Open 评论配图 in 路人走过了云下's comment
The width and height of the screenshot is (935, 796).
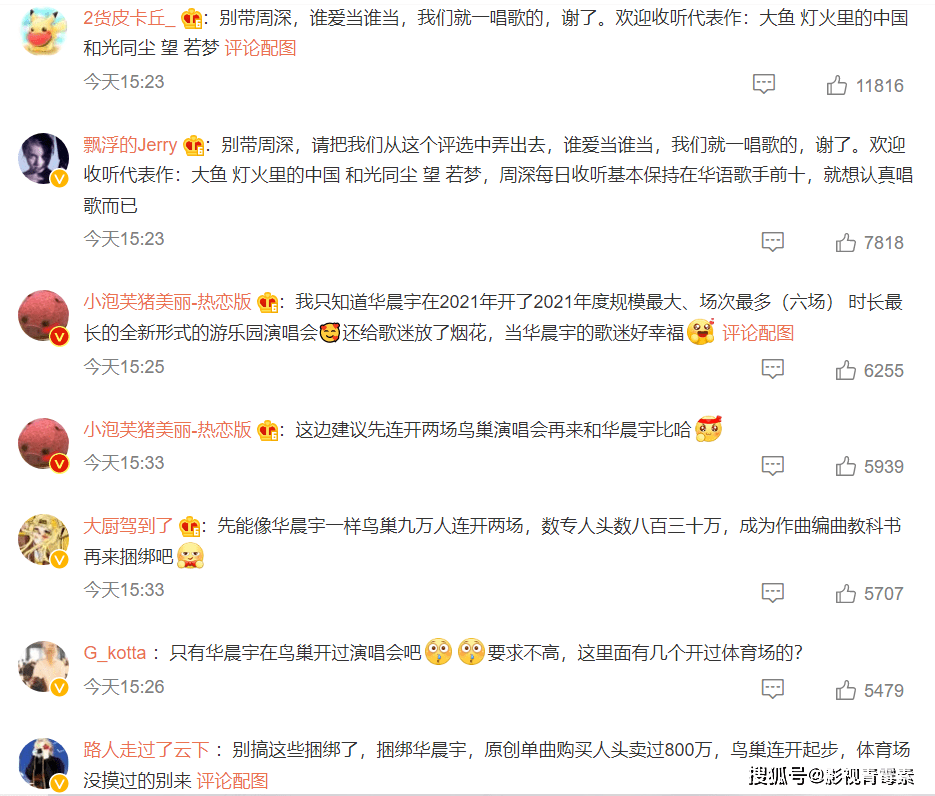click(233, 780)
